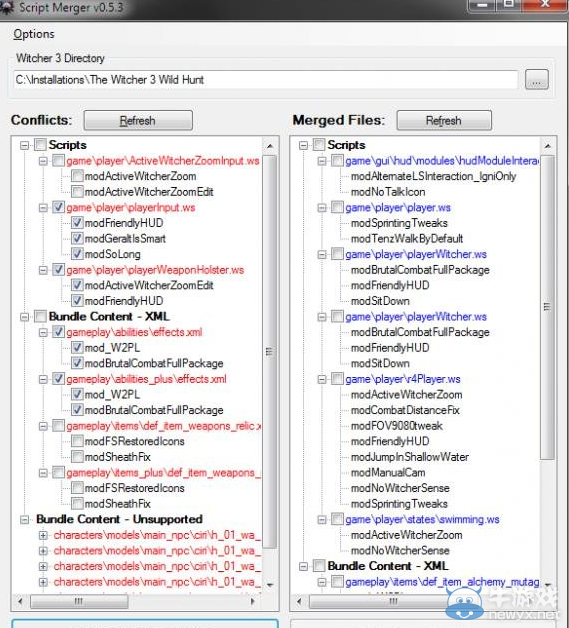Conflicts panel horizontal scroll right arrow

pyautogui.click(x=252, y=601)
